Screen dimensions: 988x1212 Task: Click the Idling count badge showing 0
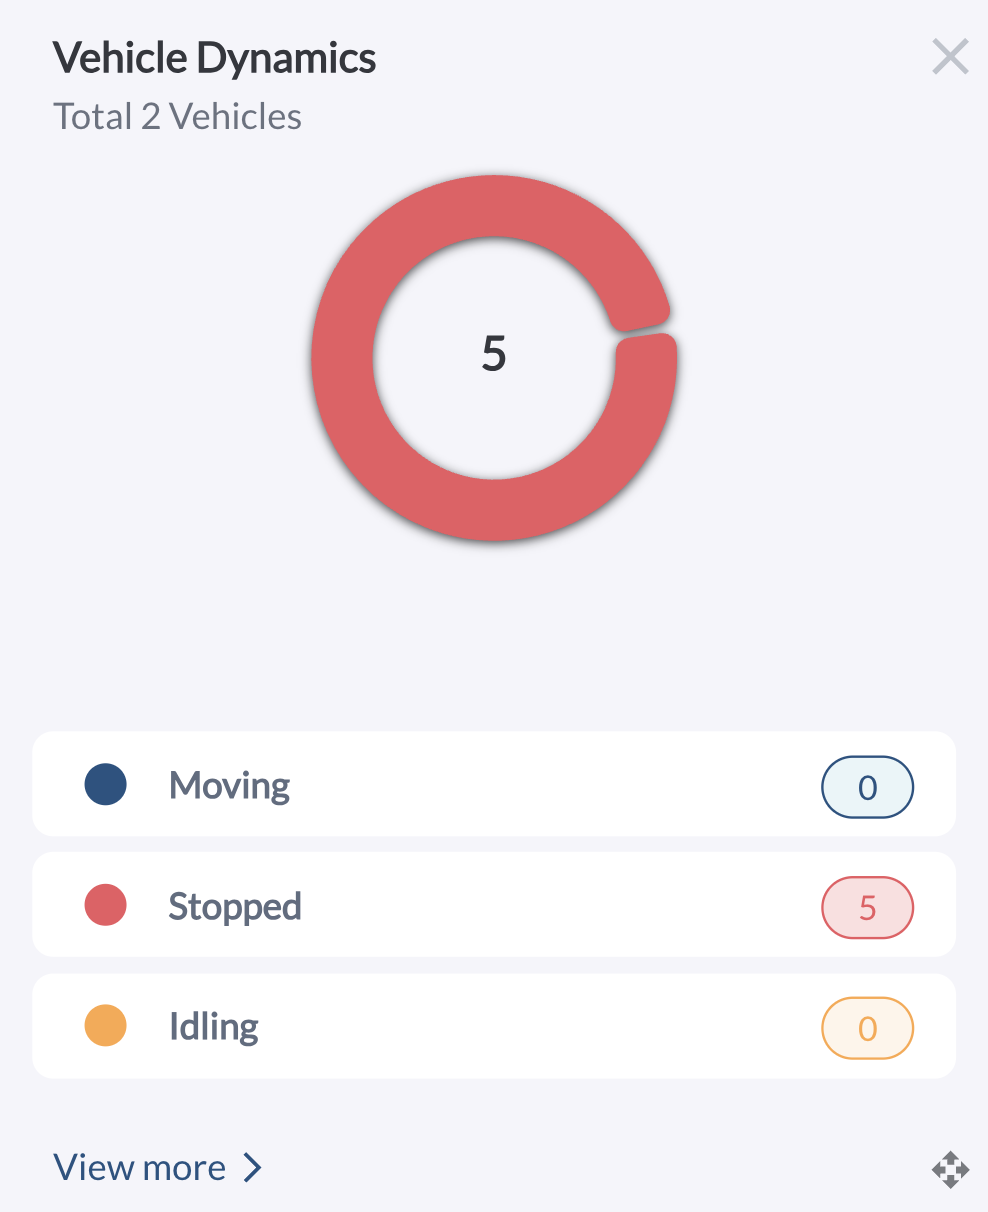tap(867, 1028)
